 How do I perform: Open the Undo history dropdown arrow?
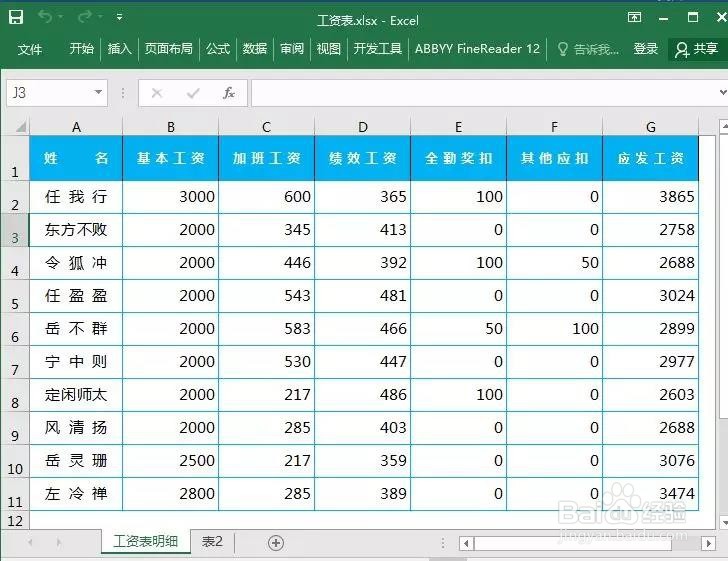pyautogui.click(x=61, y=17)
